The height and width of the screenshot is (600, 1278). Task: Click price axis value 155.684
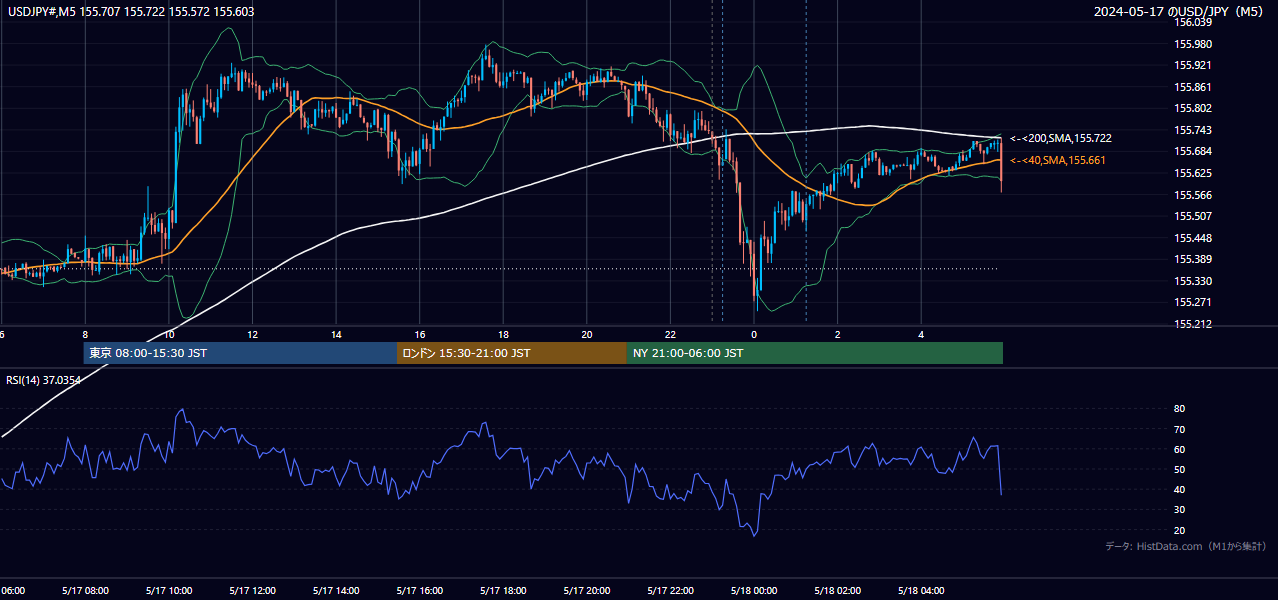[x=1193, y=151]
